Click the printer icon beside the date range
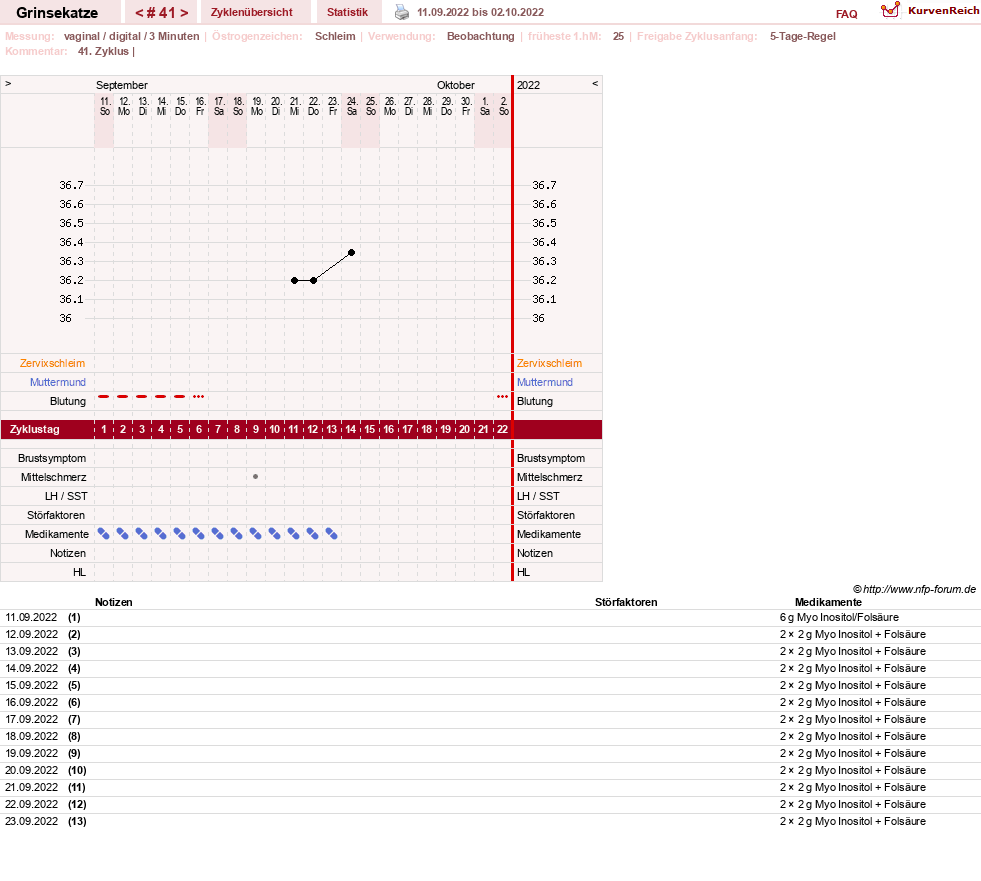 402,12
